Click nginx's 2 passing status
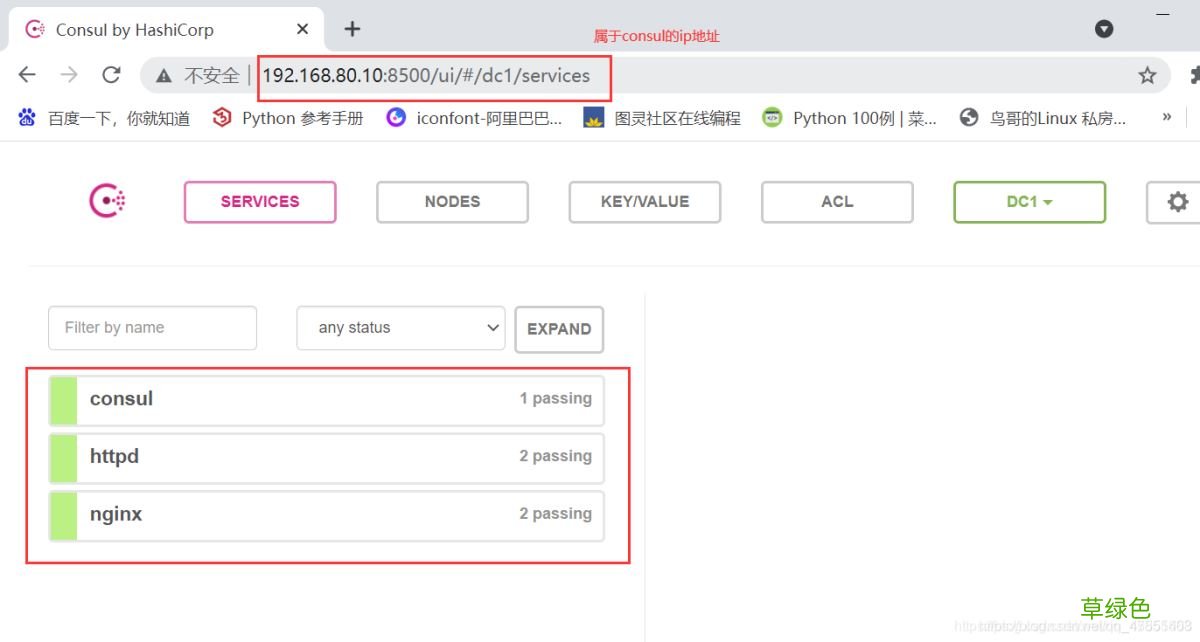The image size is (1200, 642). pos(556,514)
